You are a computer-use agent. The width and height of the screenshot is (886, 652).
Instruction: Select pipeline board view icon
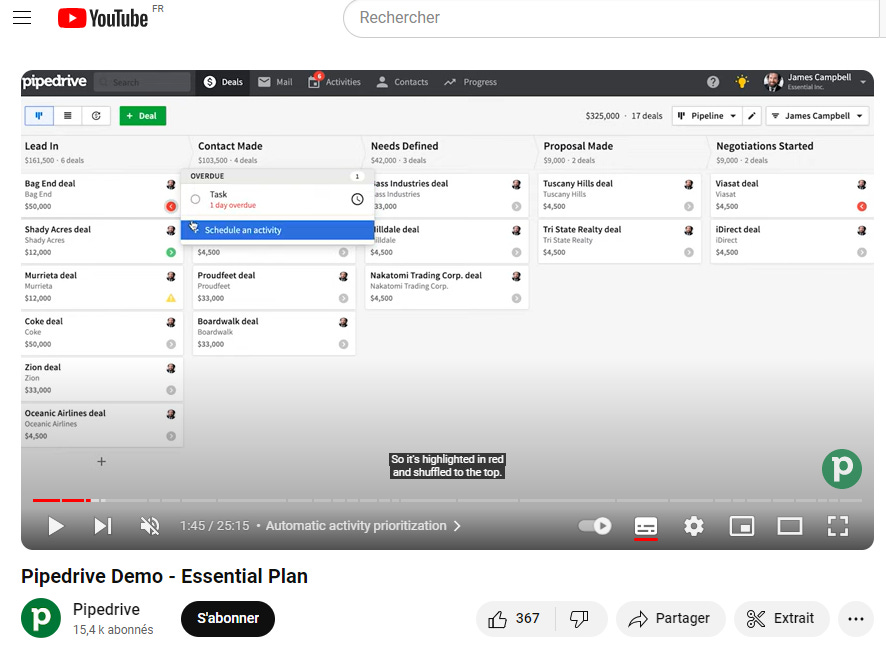click(39, 116)
